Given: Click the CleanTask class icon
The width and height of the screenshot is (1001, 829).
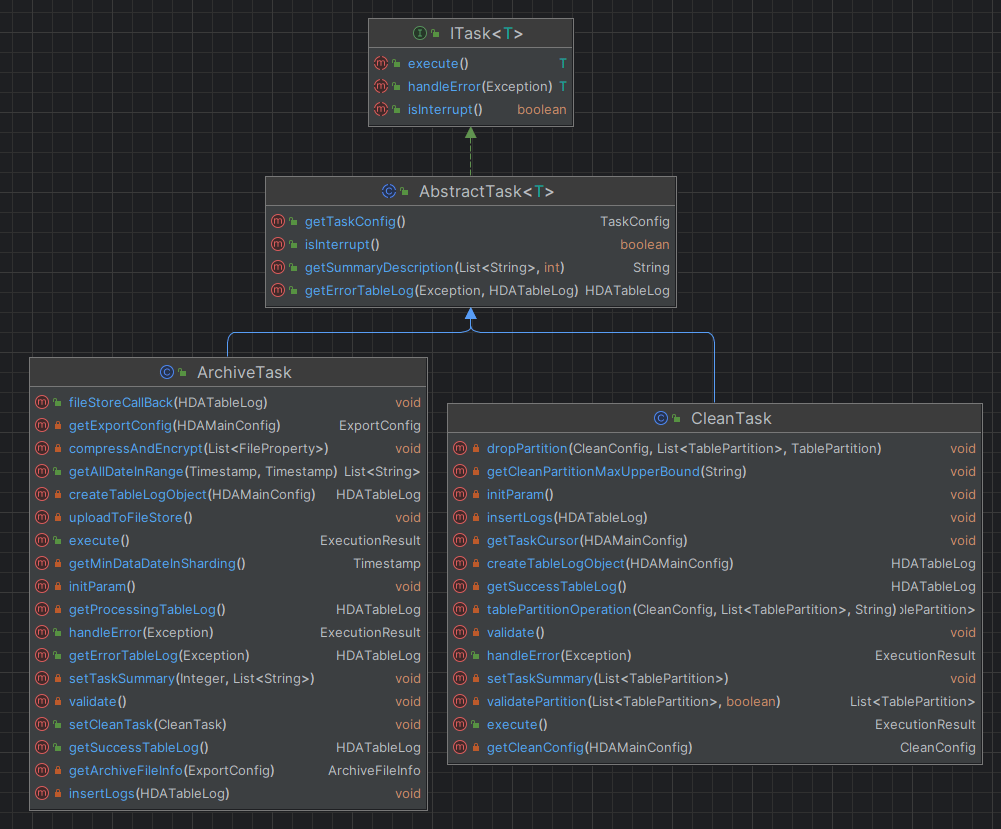Looking at the screenshot, I should coord(660,419).
